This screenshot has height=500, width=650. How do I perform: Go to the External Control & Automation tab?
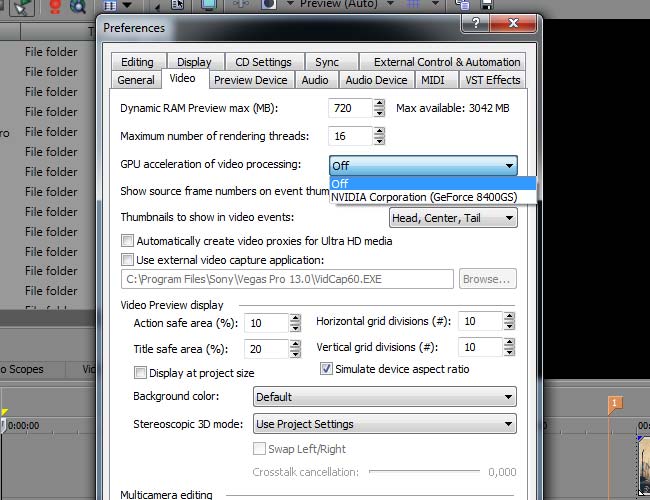[447, 62]
